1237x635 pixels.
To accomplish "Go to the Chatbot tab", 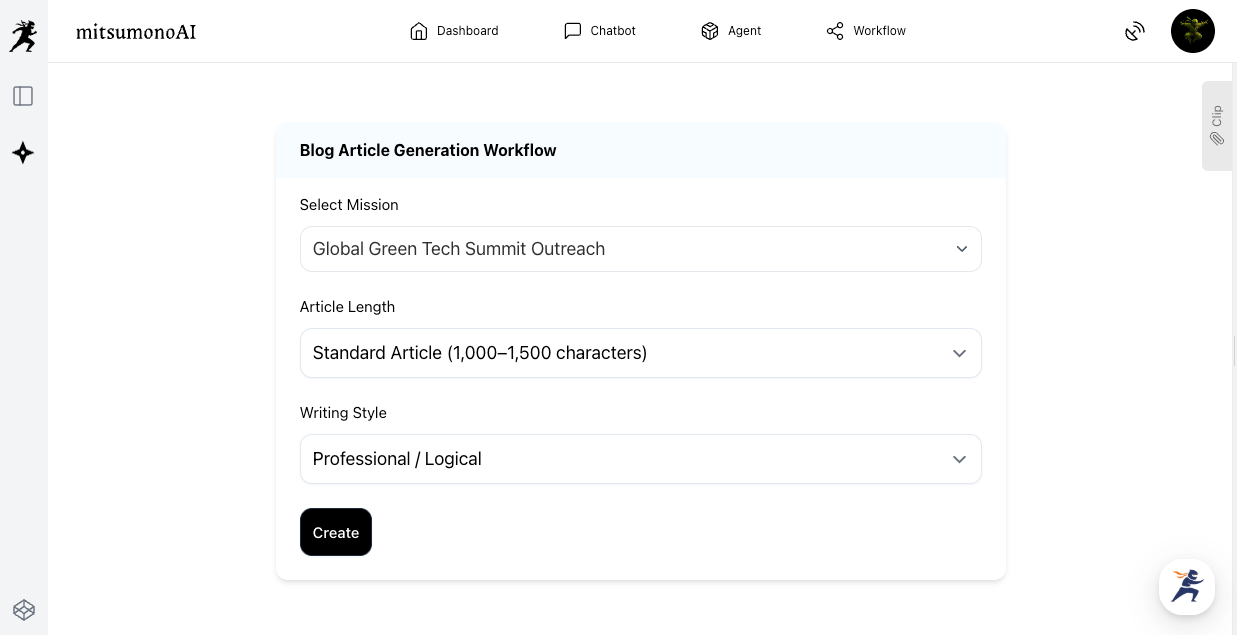I will pos(600,31).
